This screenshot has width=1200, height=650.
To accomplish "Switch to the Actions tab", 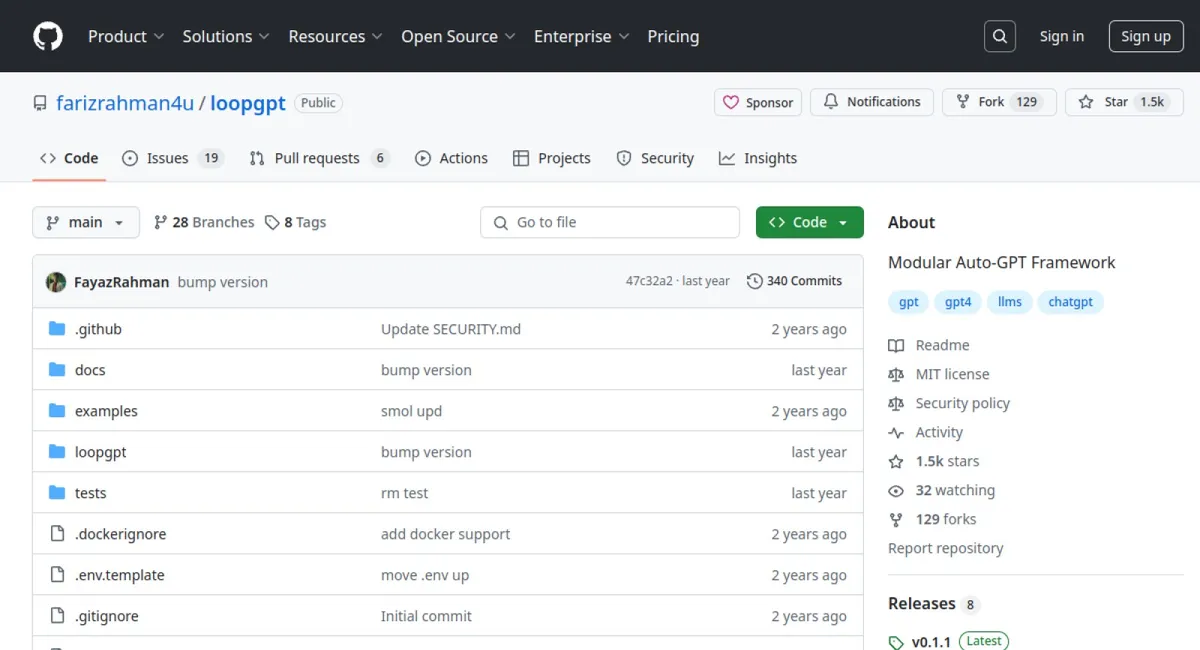I will (x=451, y=158).
